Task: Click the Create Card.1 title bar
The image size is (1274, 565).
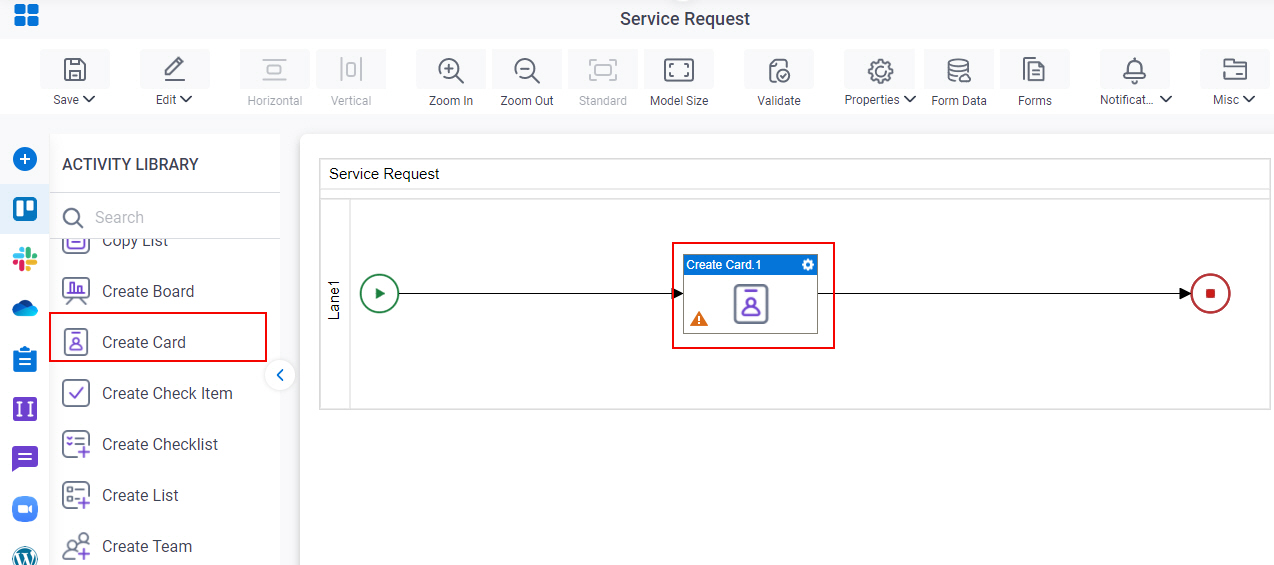Action: (x=750, y=265)
